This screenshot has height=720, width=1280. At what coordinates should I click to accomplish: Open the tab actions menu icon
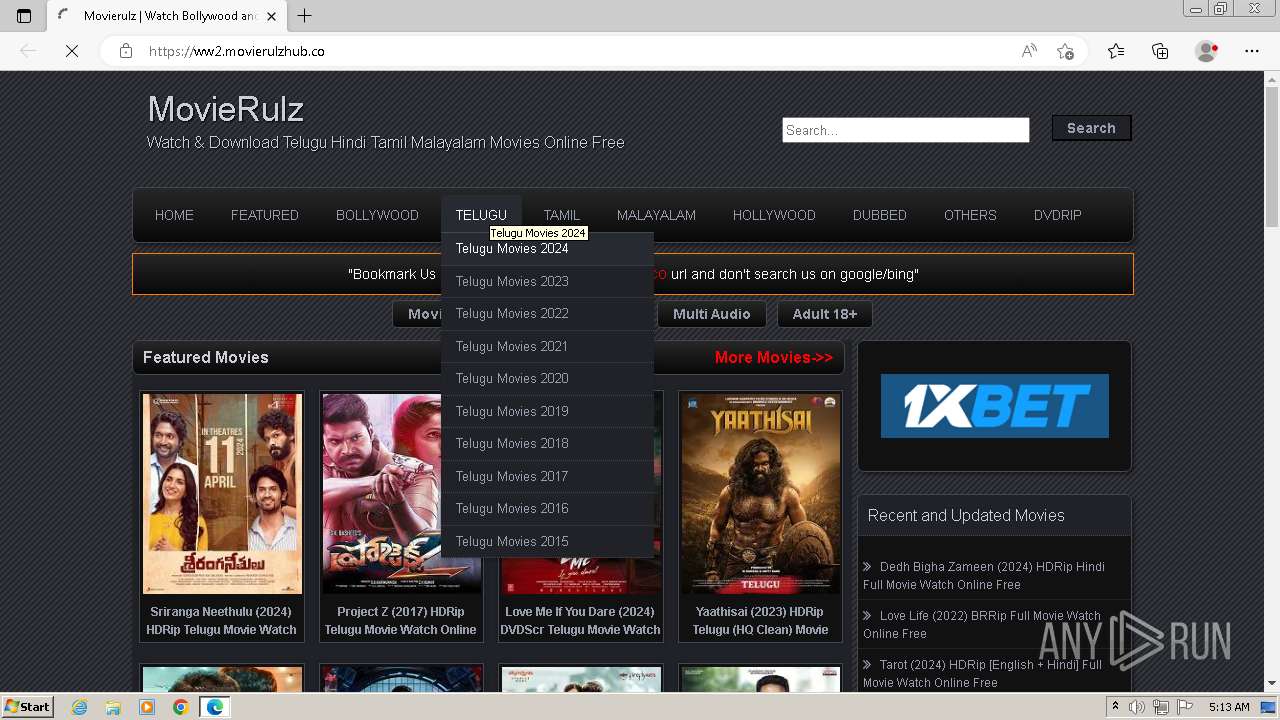click(24, 16)
